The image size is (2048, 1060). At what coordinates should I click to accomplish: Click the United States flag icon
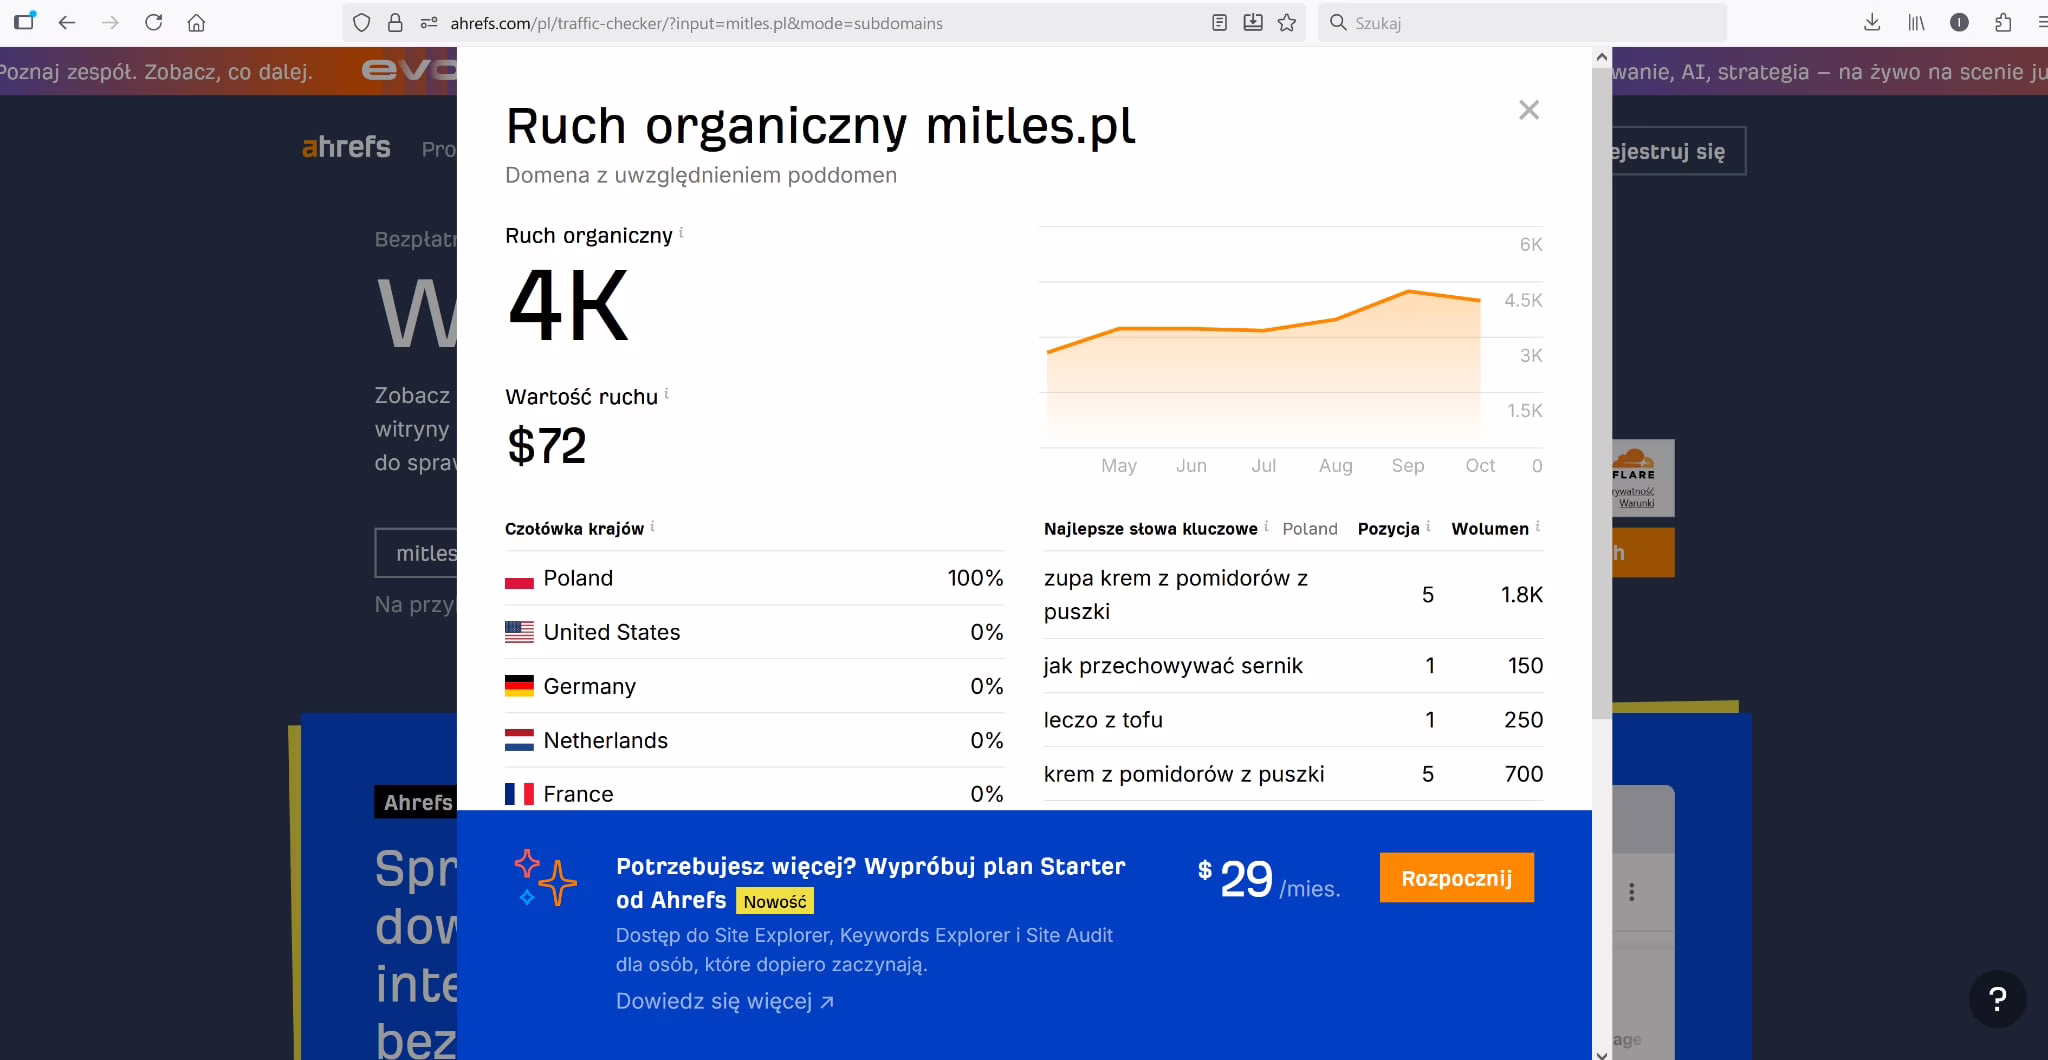(x=519, y=632)
